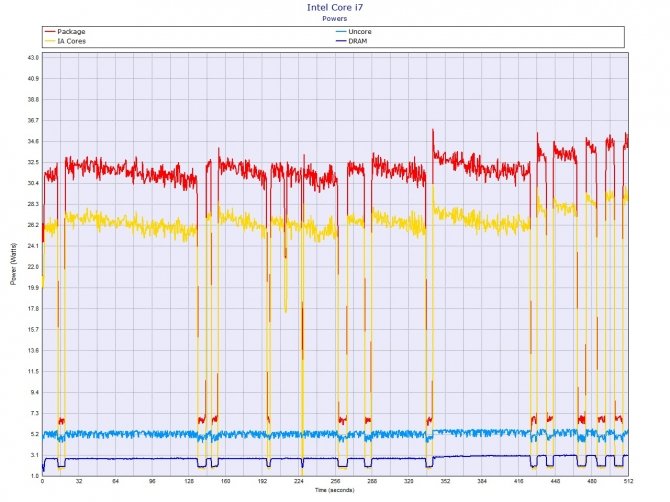Viewport: 670px width, 502px height.
Task: Click the 160 tick on time axis
Action: click(x=226, y=481)
